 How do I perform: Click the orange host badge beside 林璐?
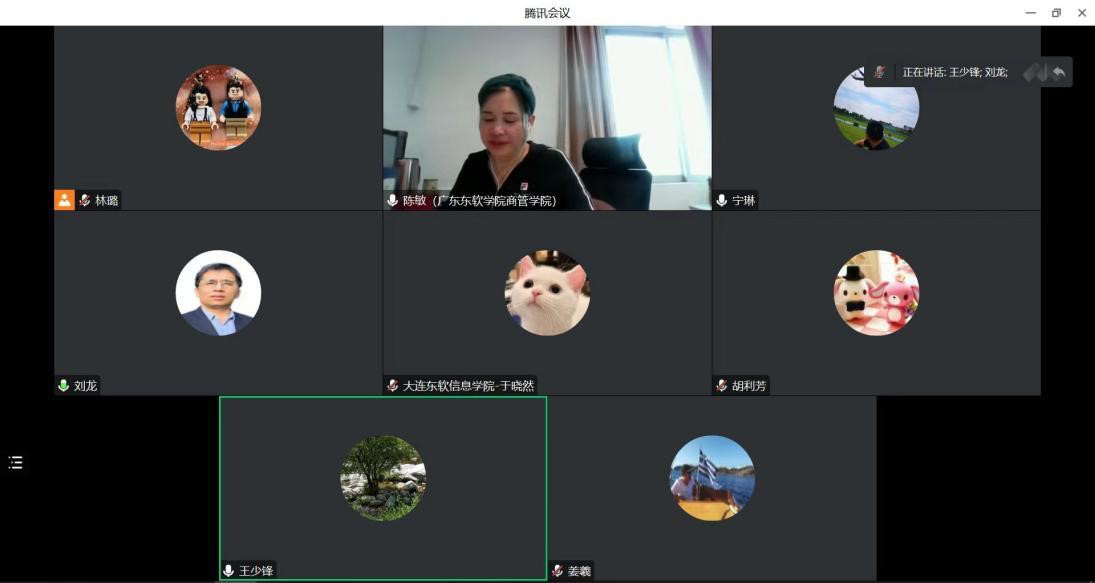(64, 200)
